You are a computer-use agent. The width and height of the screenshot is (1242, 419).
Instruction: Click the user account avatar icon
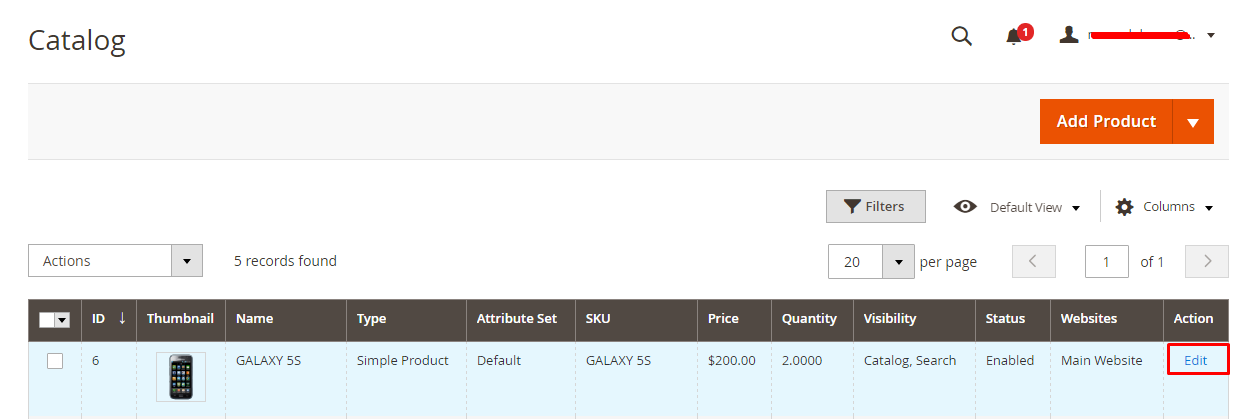click(x=1069, y=35)
